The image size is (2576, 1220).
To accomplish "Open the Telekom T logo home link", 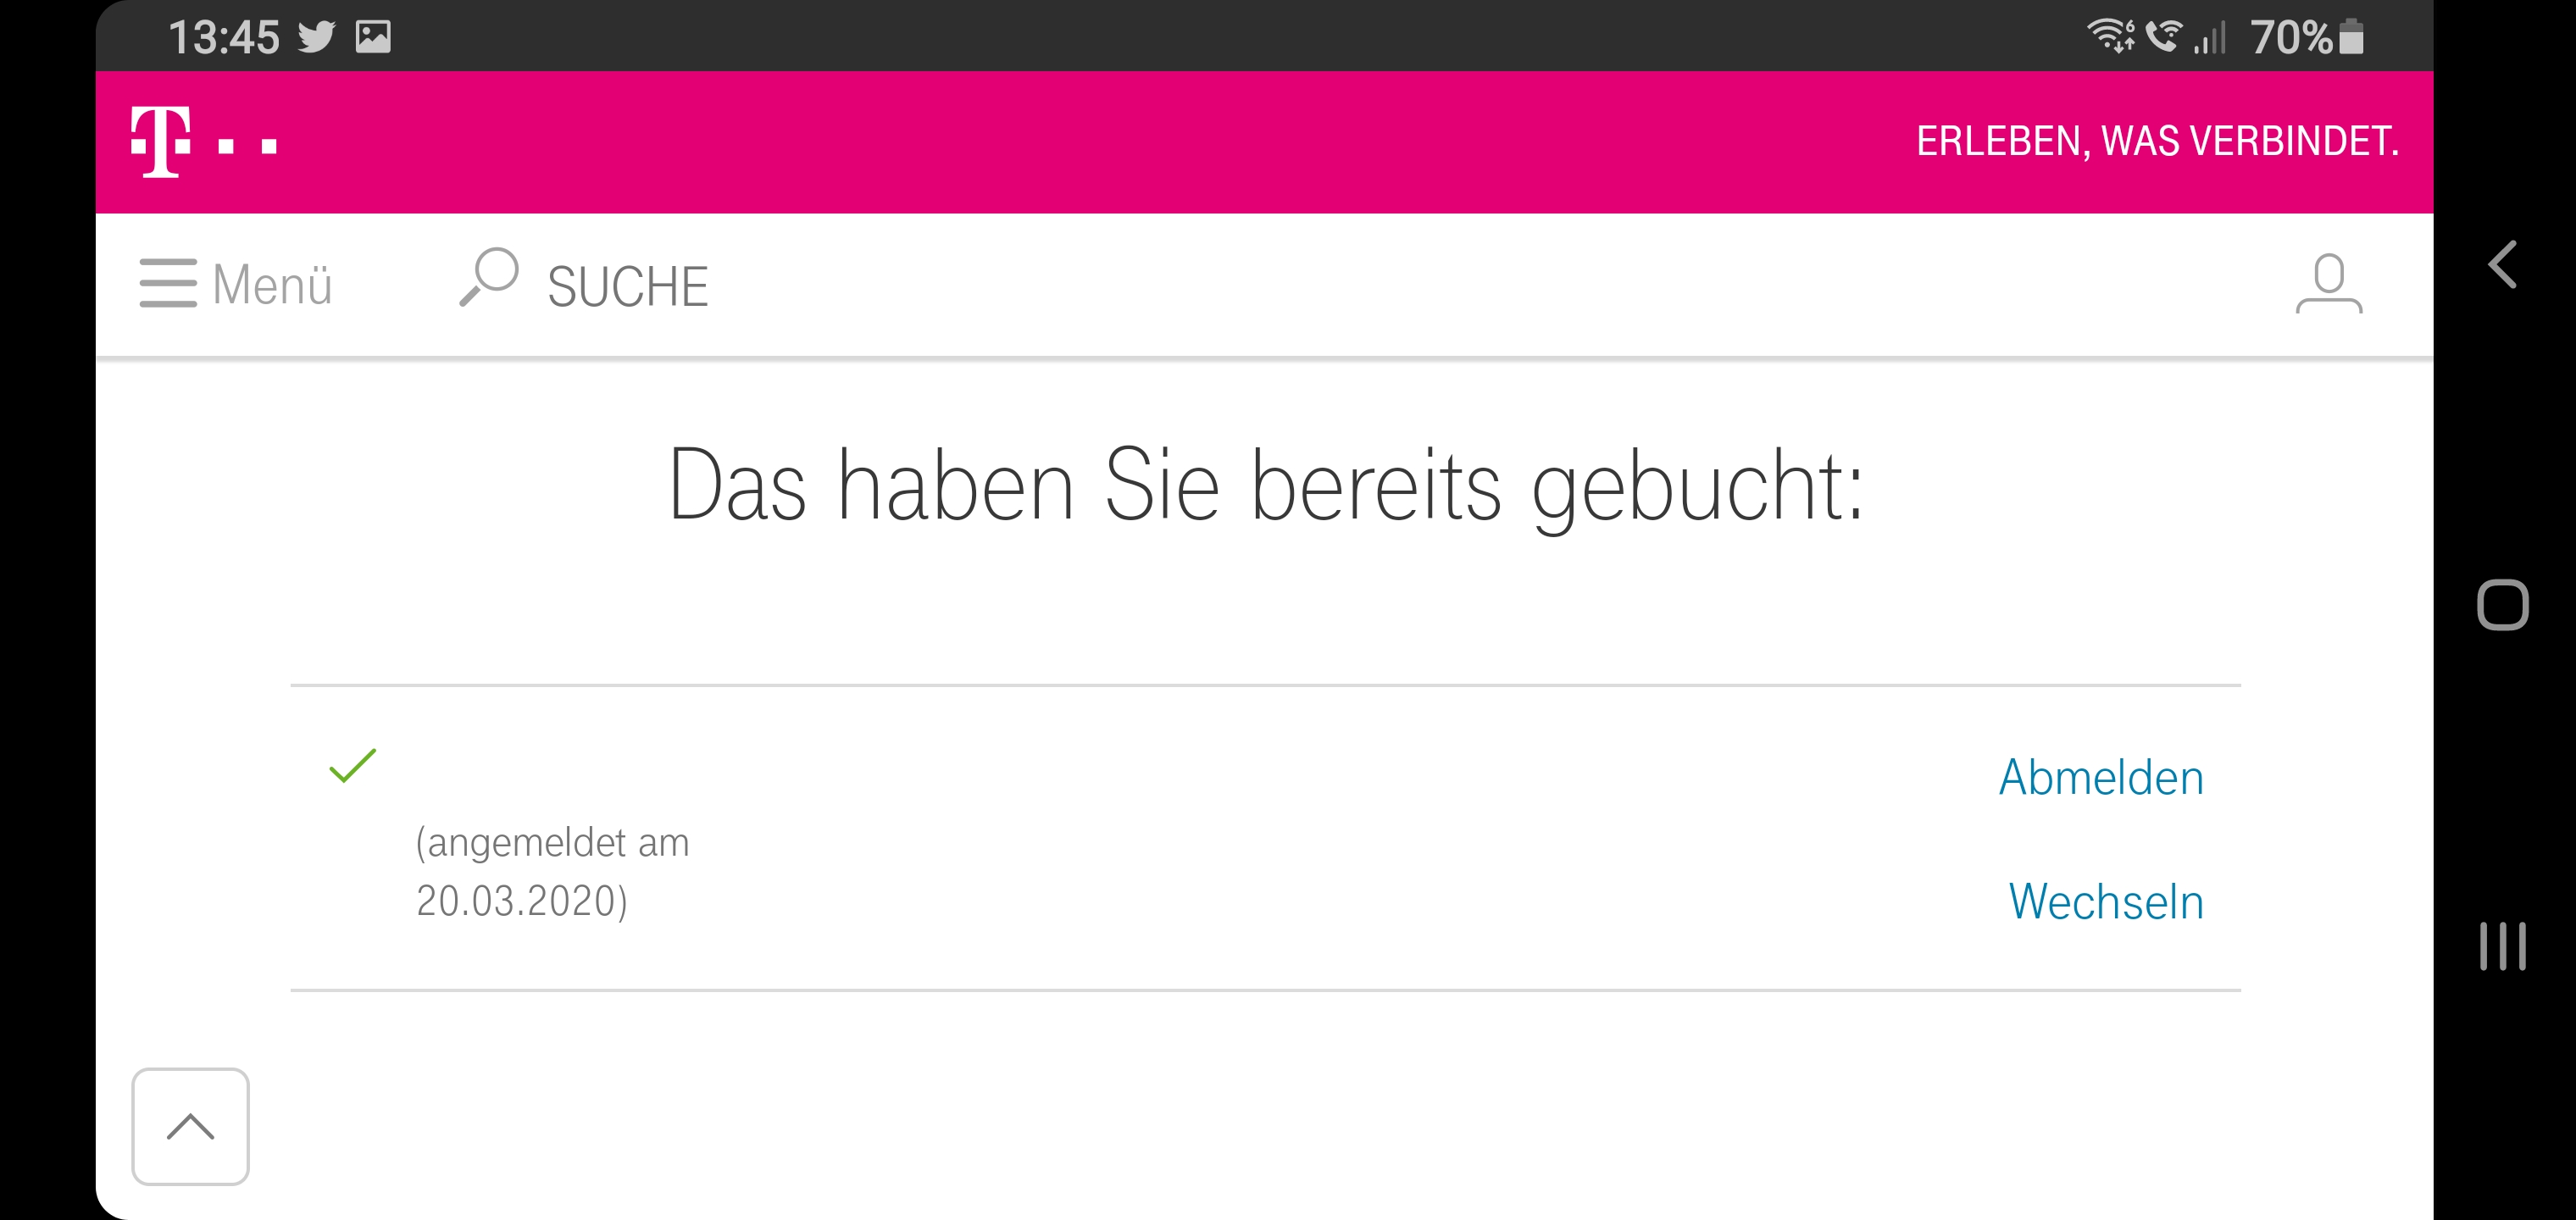I will click(x=204, y=142).
